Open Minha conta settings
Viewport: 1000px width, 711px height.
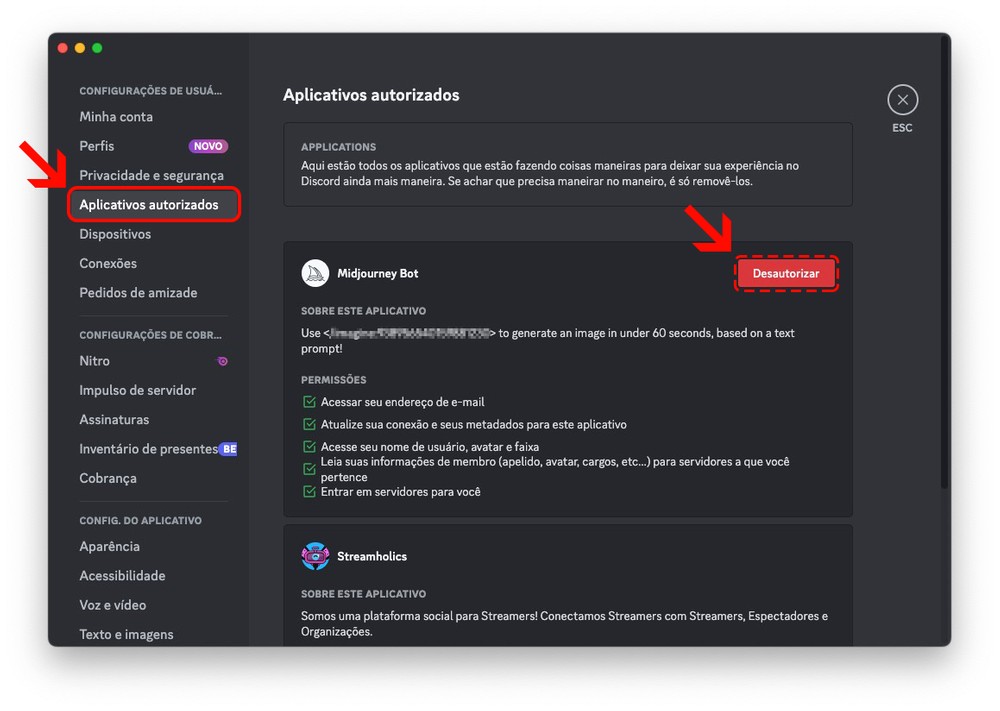116,117
